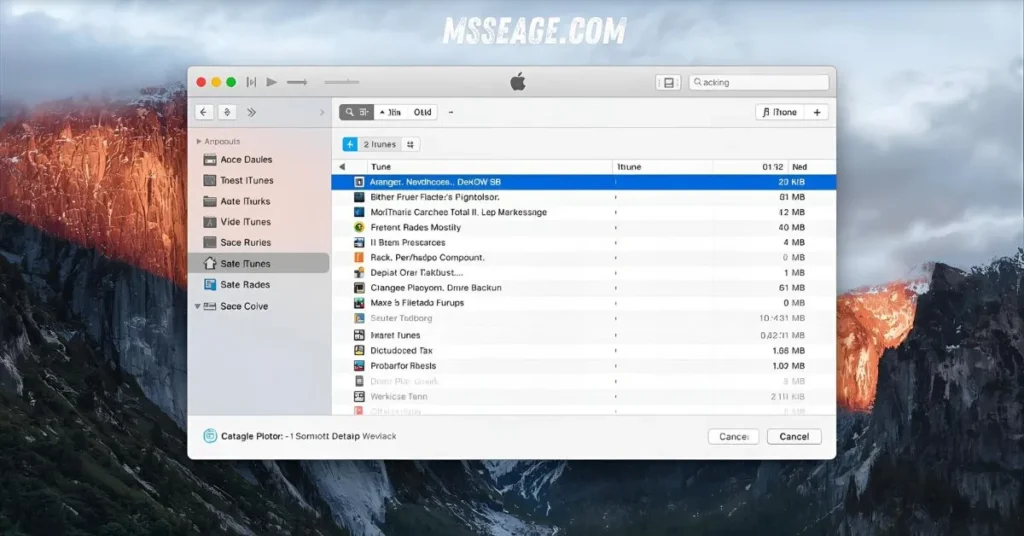Click the round status icon before 'Catagle Plotor'

(210, 436)
